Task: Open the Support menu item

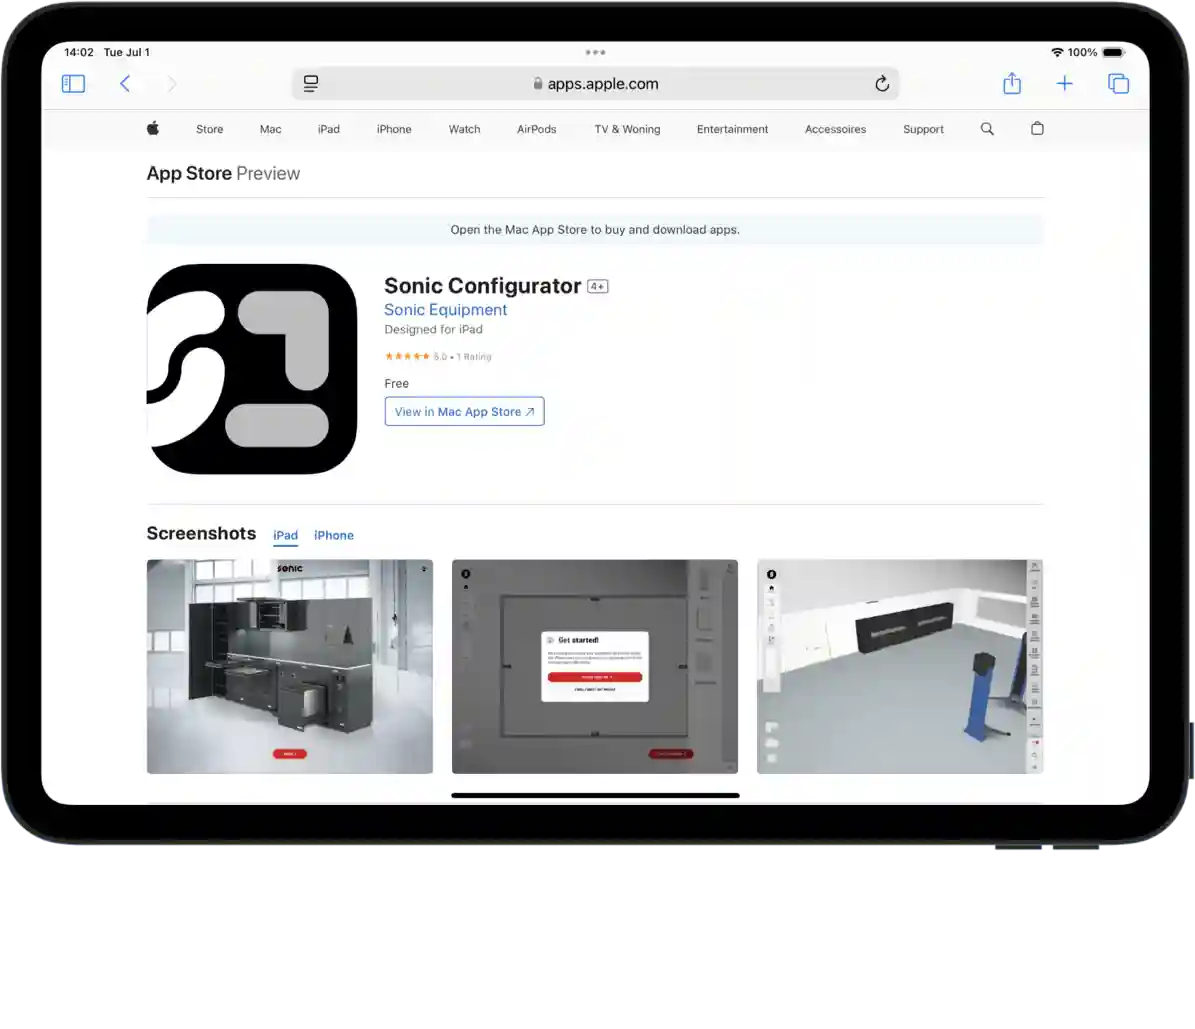Action: [x=923, y=129]
